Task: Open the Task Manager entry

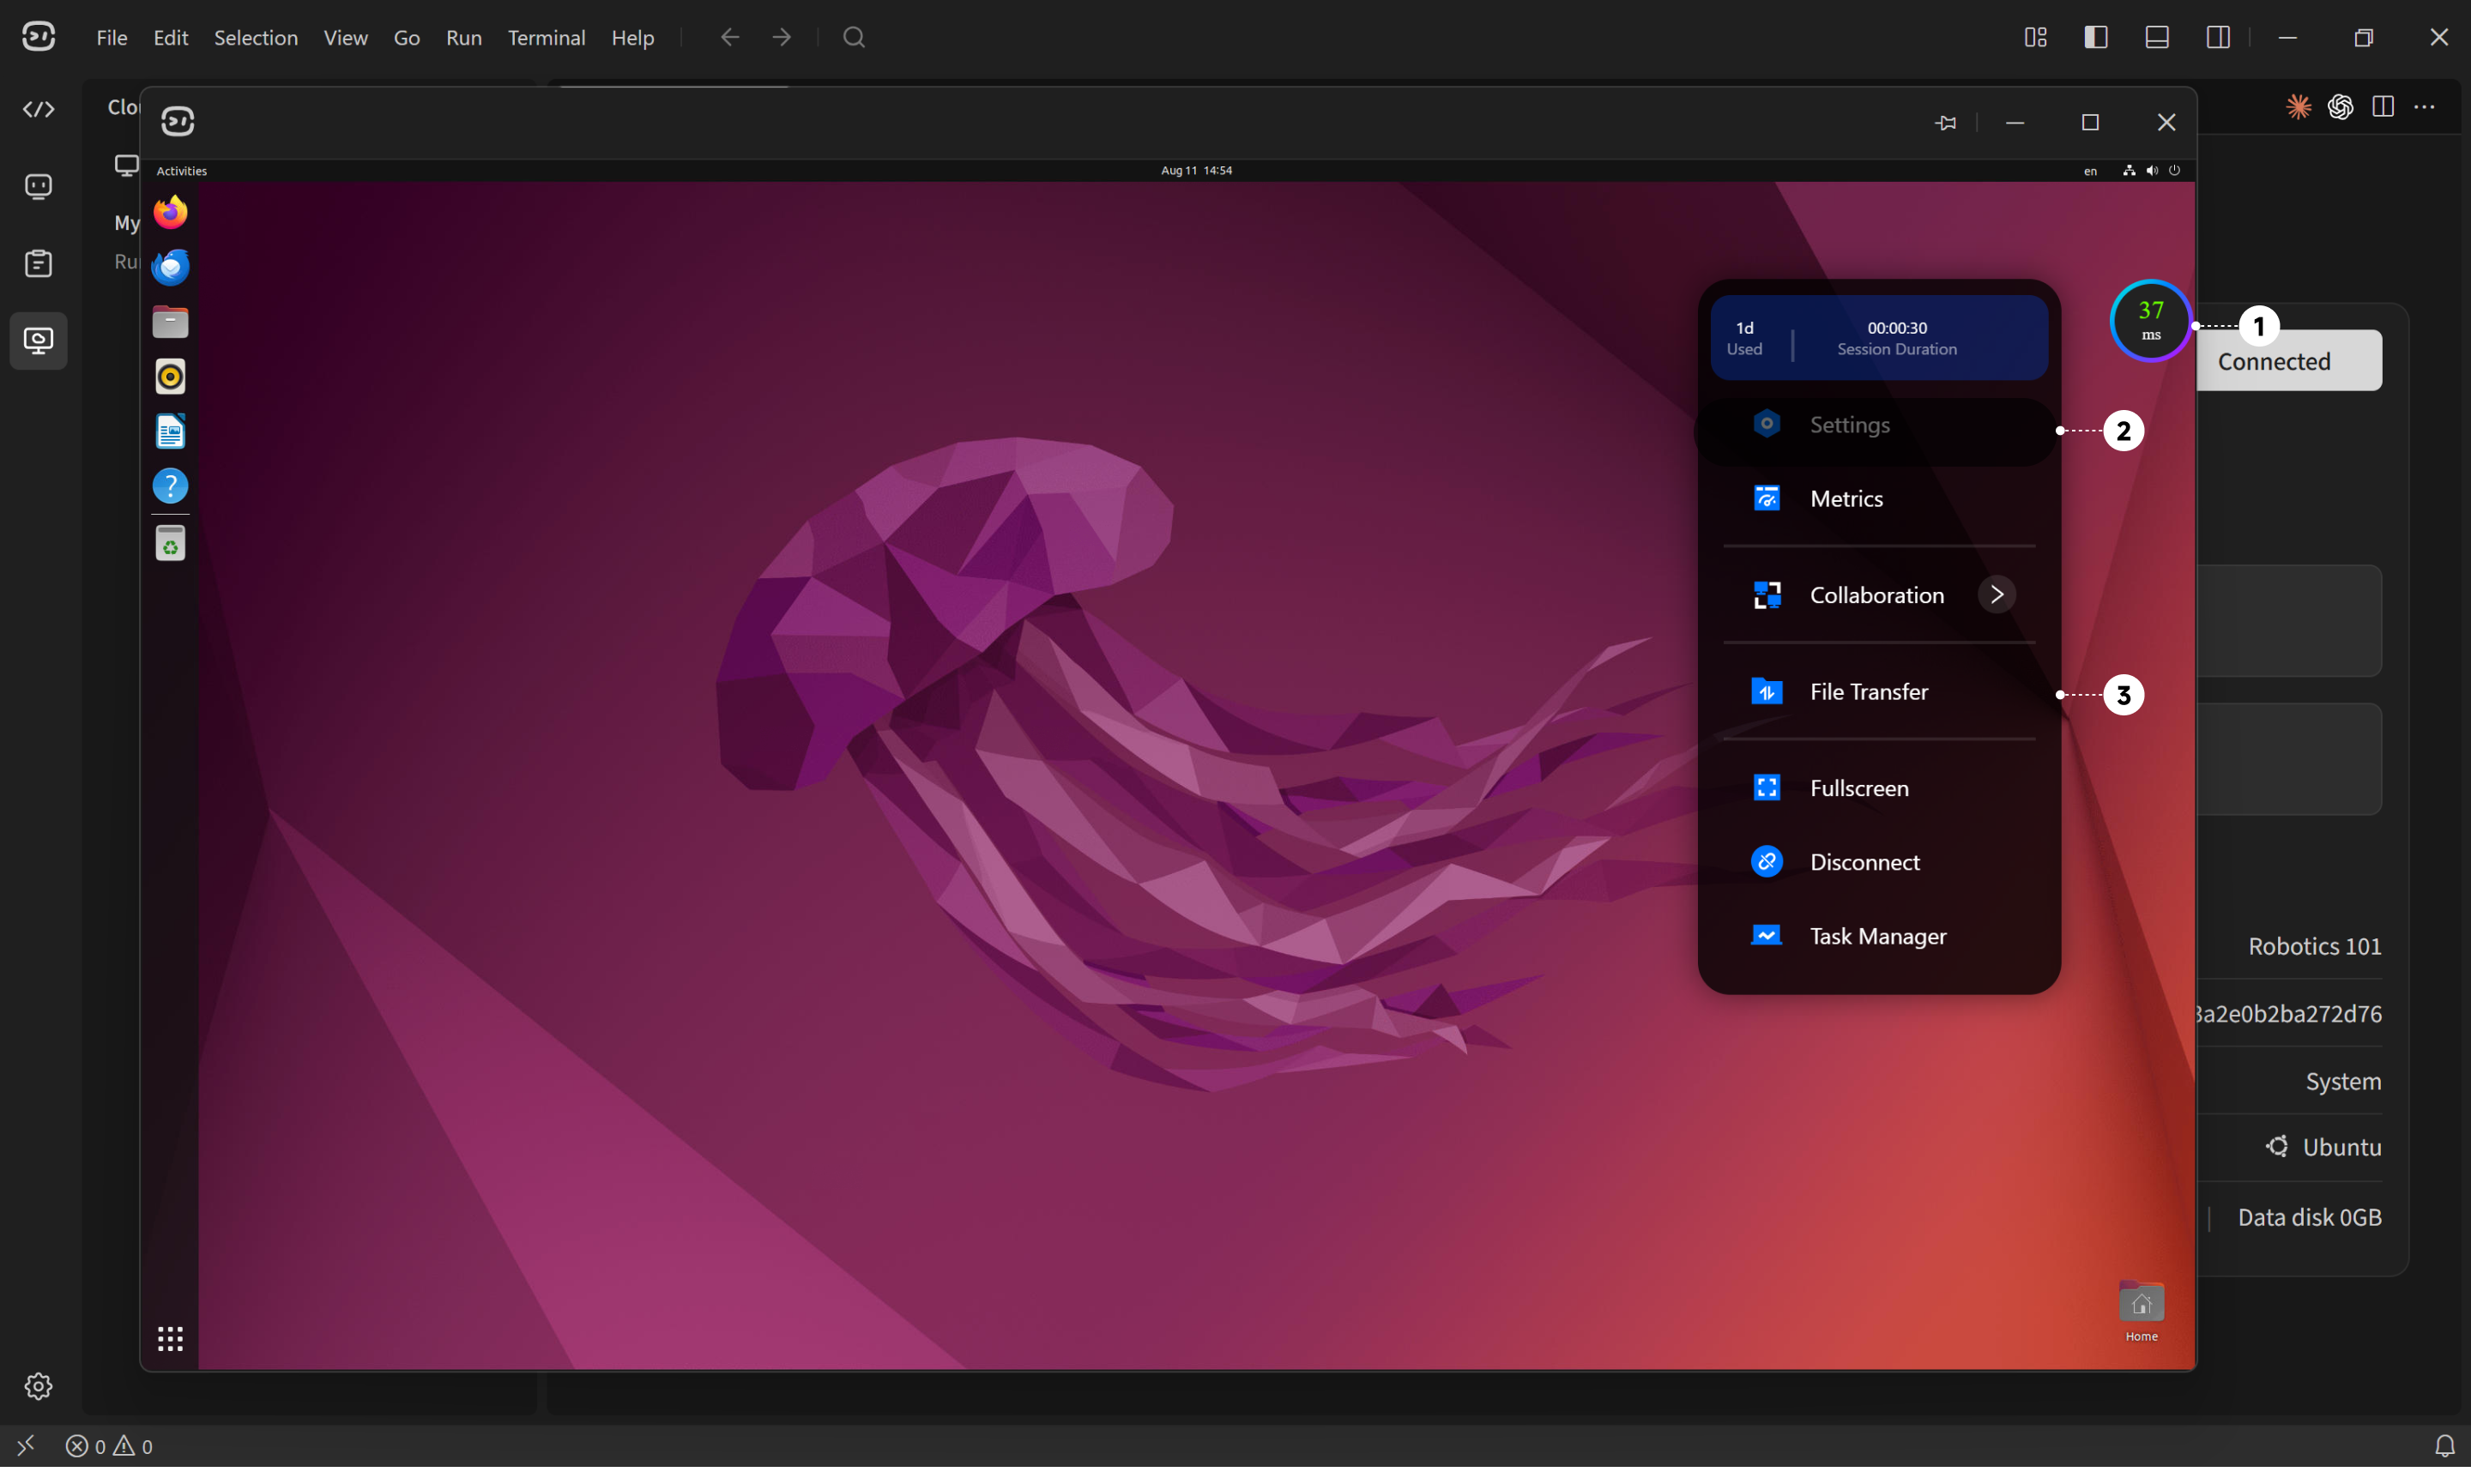Action: (x=1878, y=936)
